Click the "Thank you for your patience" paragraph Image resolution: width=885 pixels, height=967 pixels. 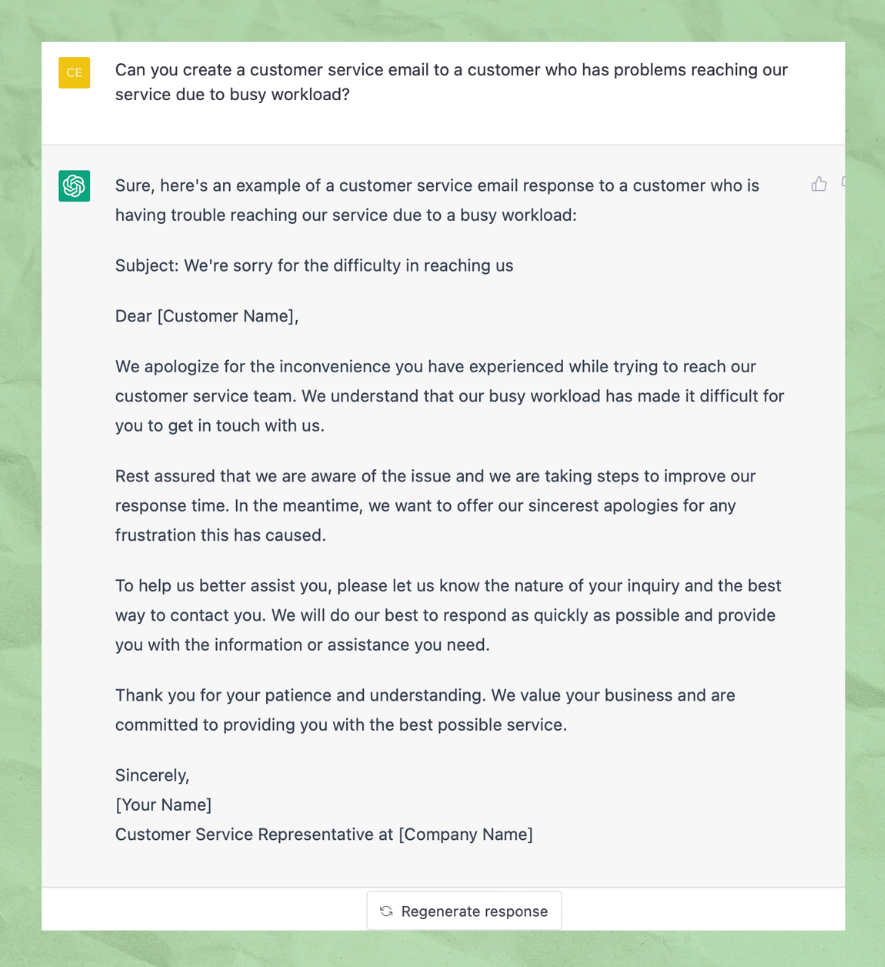(425, 709)
